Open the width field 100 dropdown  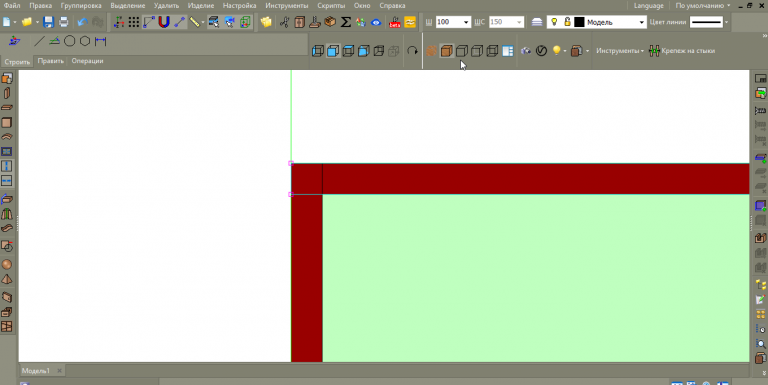[466, 23]
